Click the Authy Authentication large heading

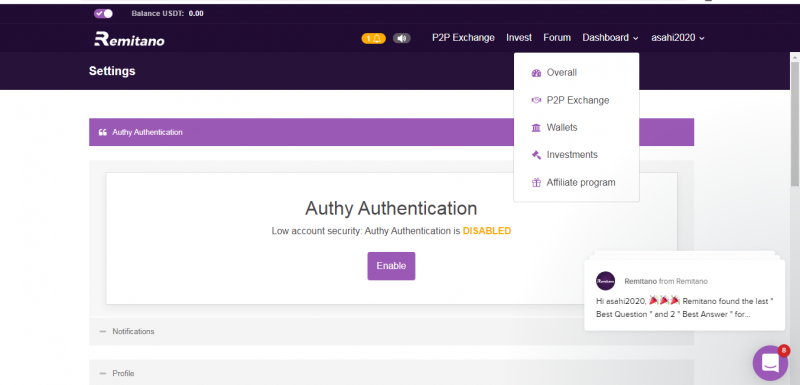pyautogui.click(x=391, y=208)
